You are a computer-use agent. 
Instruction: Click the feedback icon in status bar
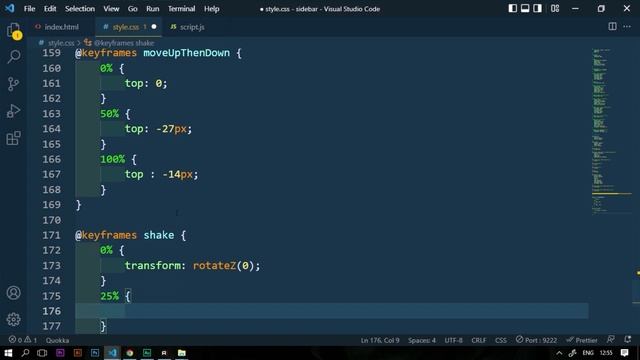(611, 340)
